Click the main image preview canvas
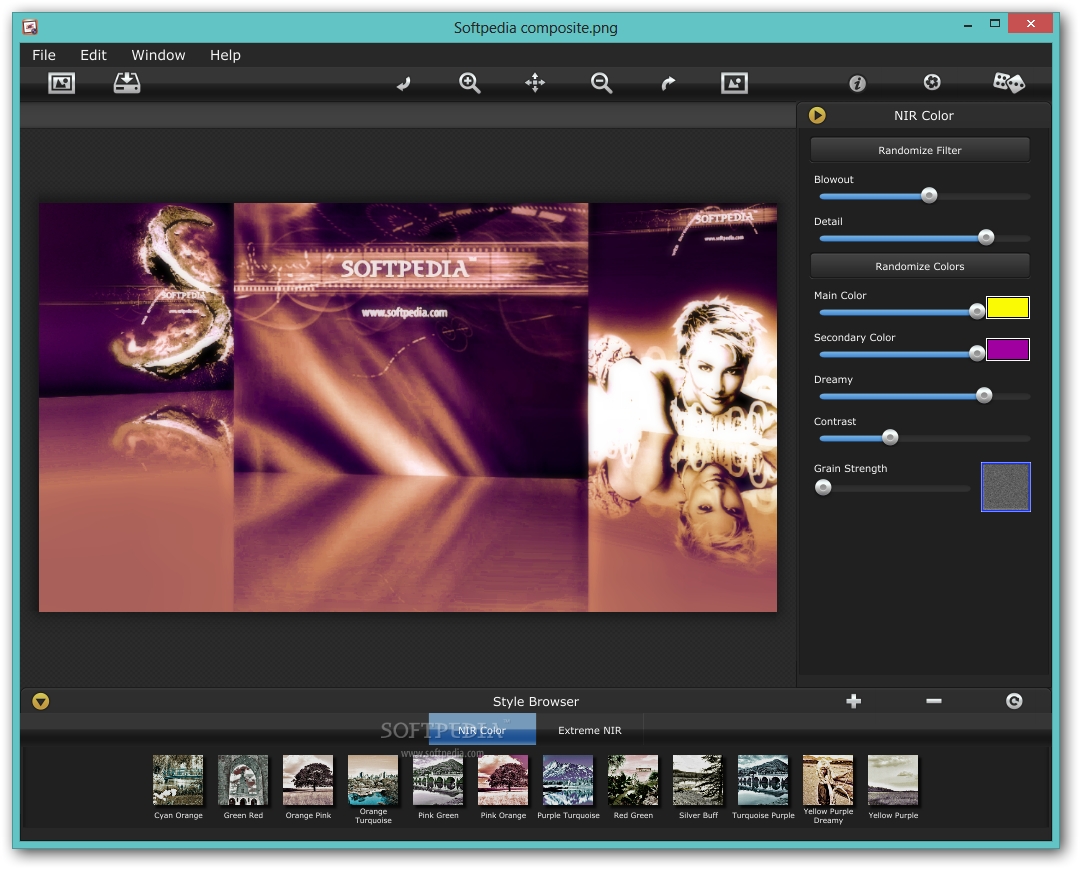The width and height of the screenshot is (1080, 869). point(408,407)
